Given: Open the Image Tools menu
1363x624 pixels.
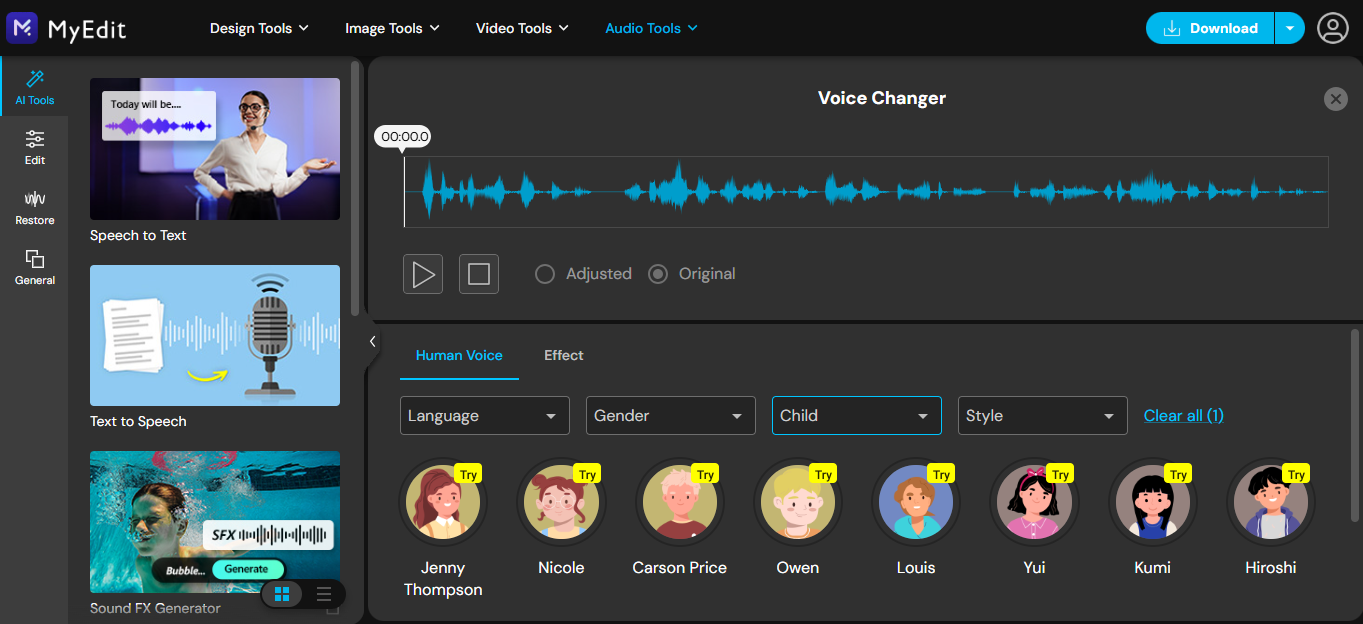Looking at the screenshot, I should [x=391, y=28].
